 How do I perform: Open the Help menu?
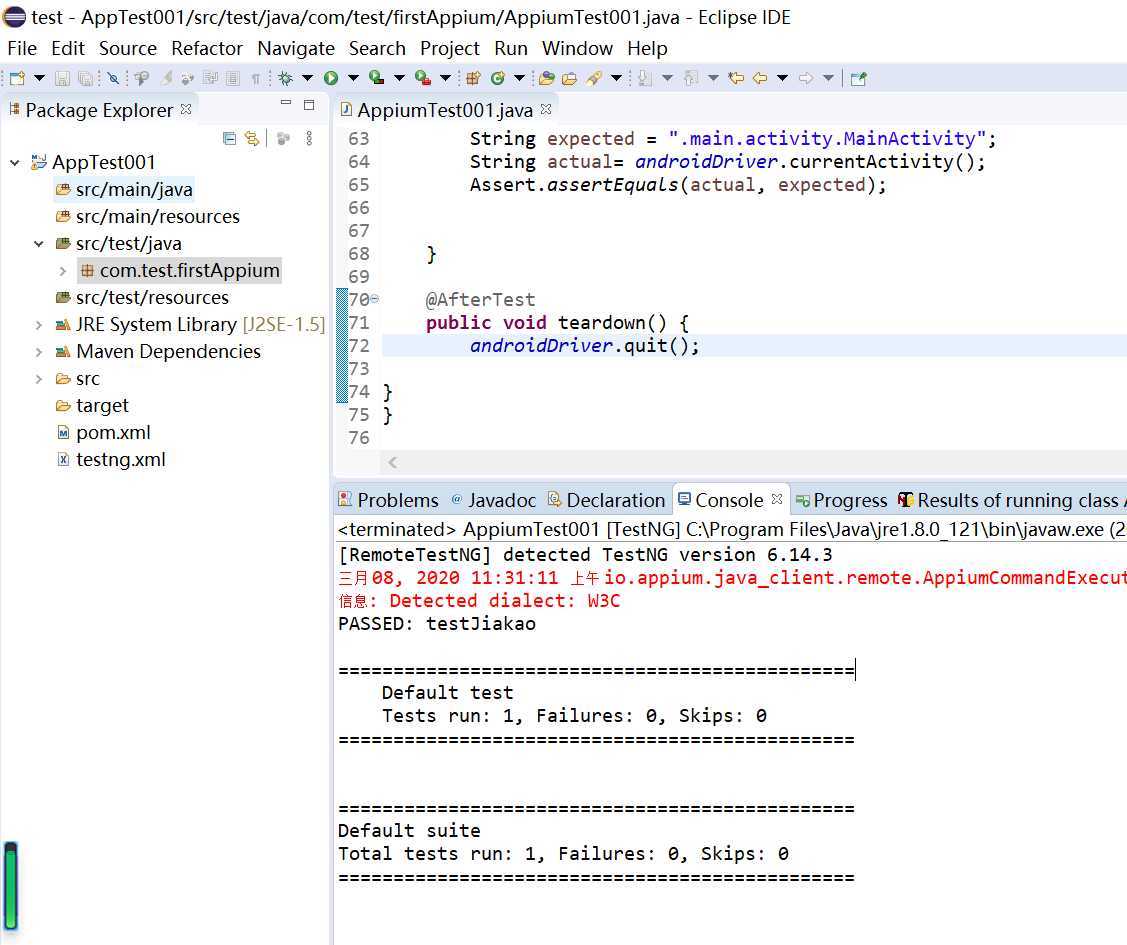(x=648, y=48)
